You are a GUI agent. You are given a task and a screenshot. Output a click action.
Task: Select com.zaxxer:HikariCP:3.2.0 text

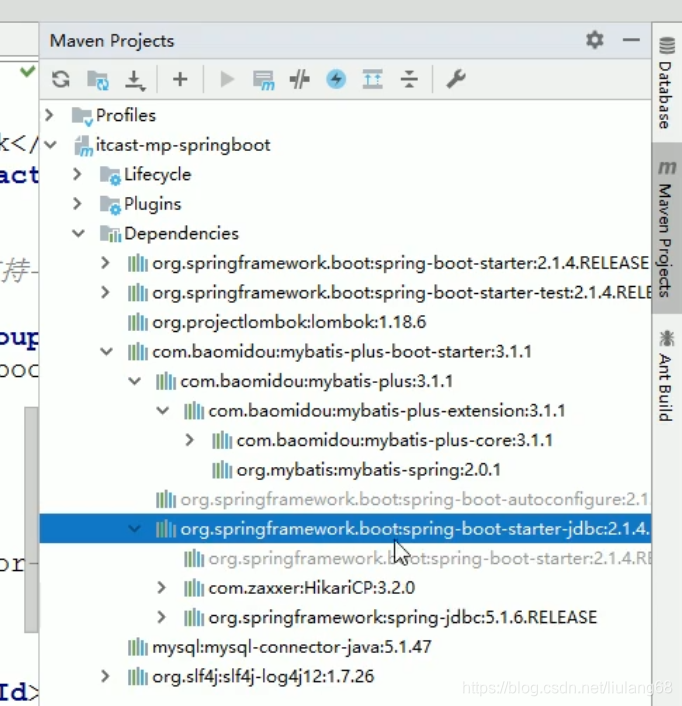312,588
